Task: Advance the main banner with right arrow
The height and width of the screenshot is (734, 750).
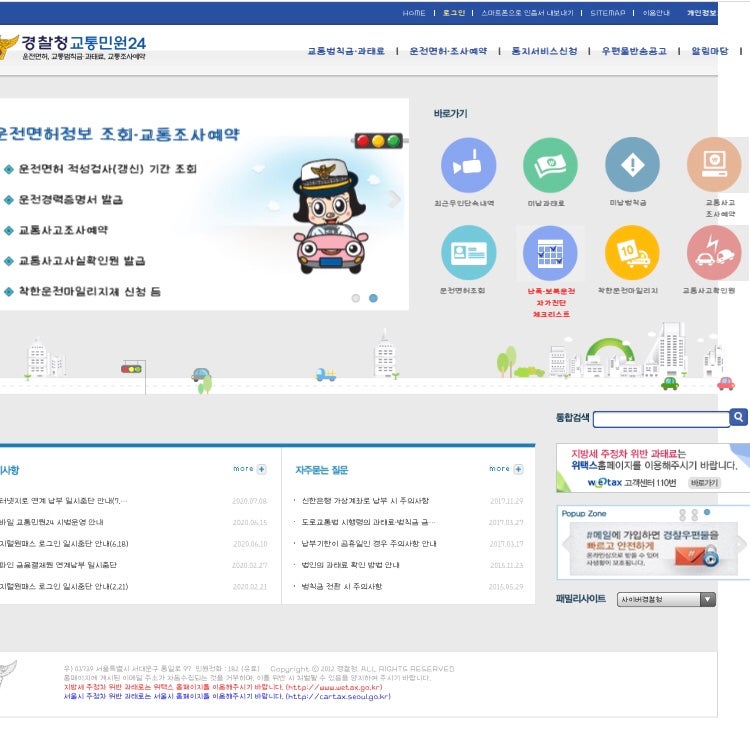Action: 395,199
